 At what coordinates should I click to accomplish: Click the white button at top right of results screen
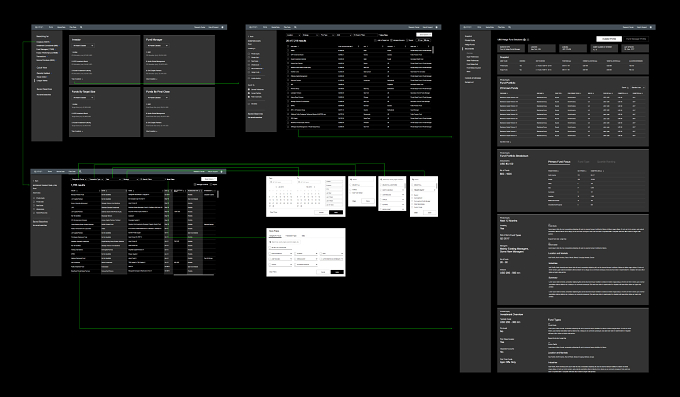(x=424, y=35)
